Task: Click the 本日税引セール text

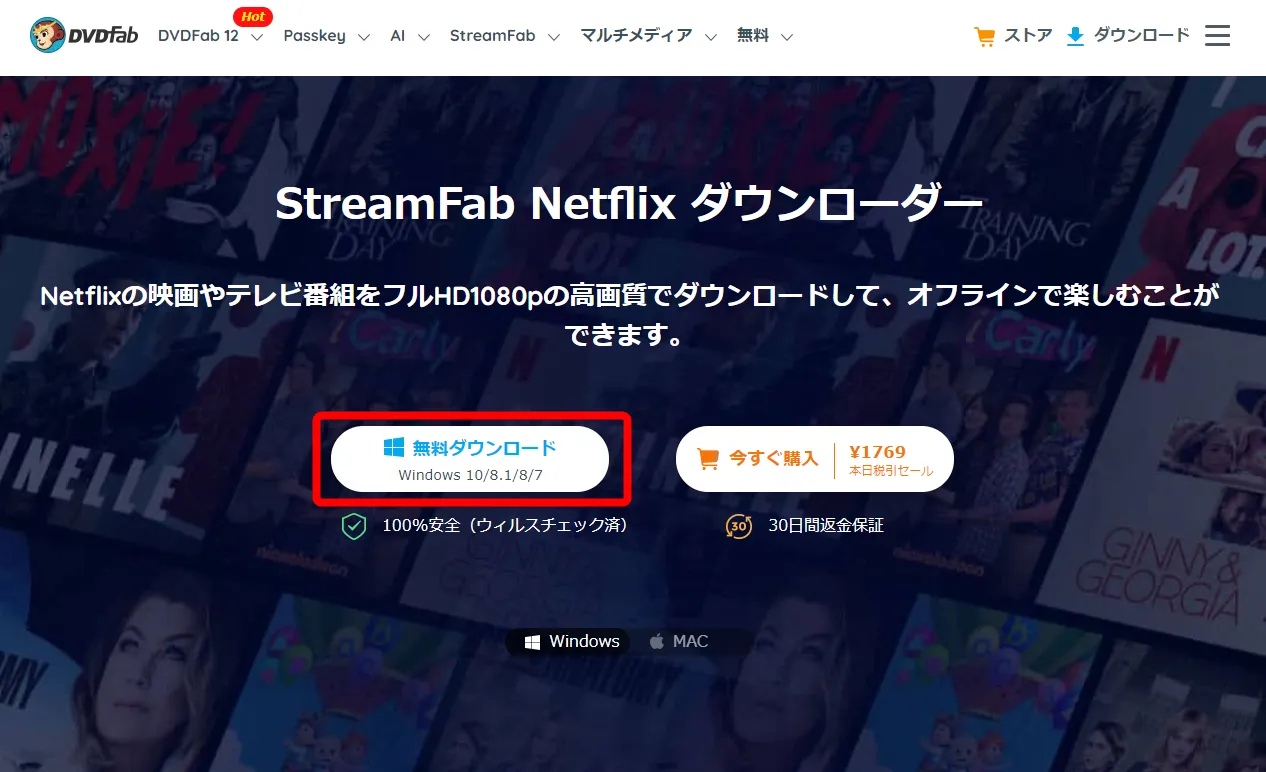Action: tap(891, 471)
